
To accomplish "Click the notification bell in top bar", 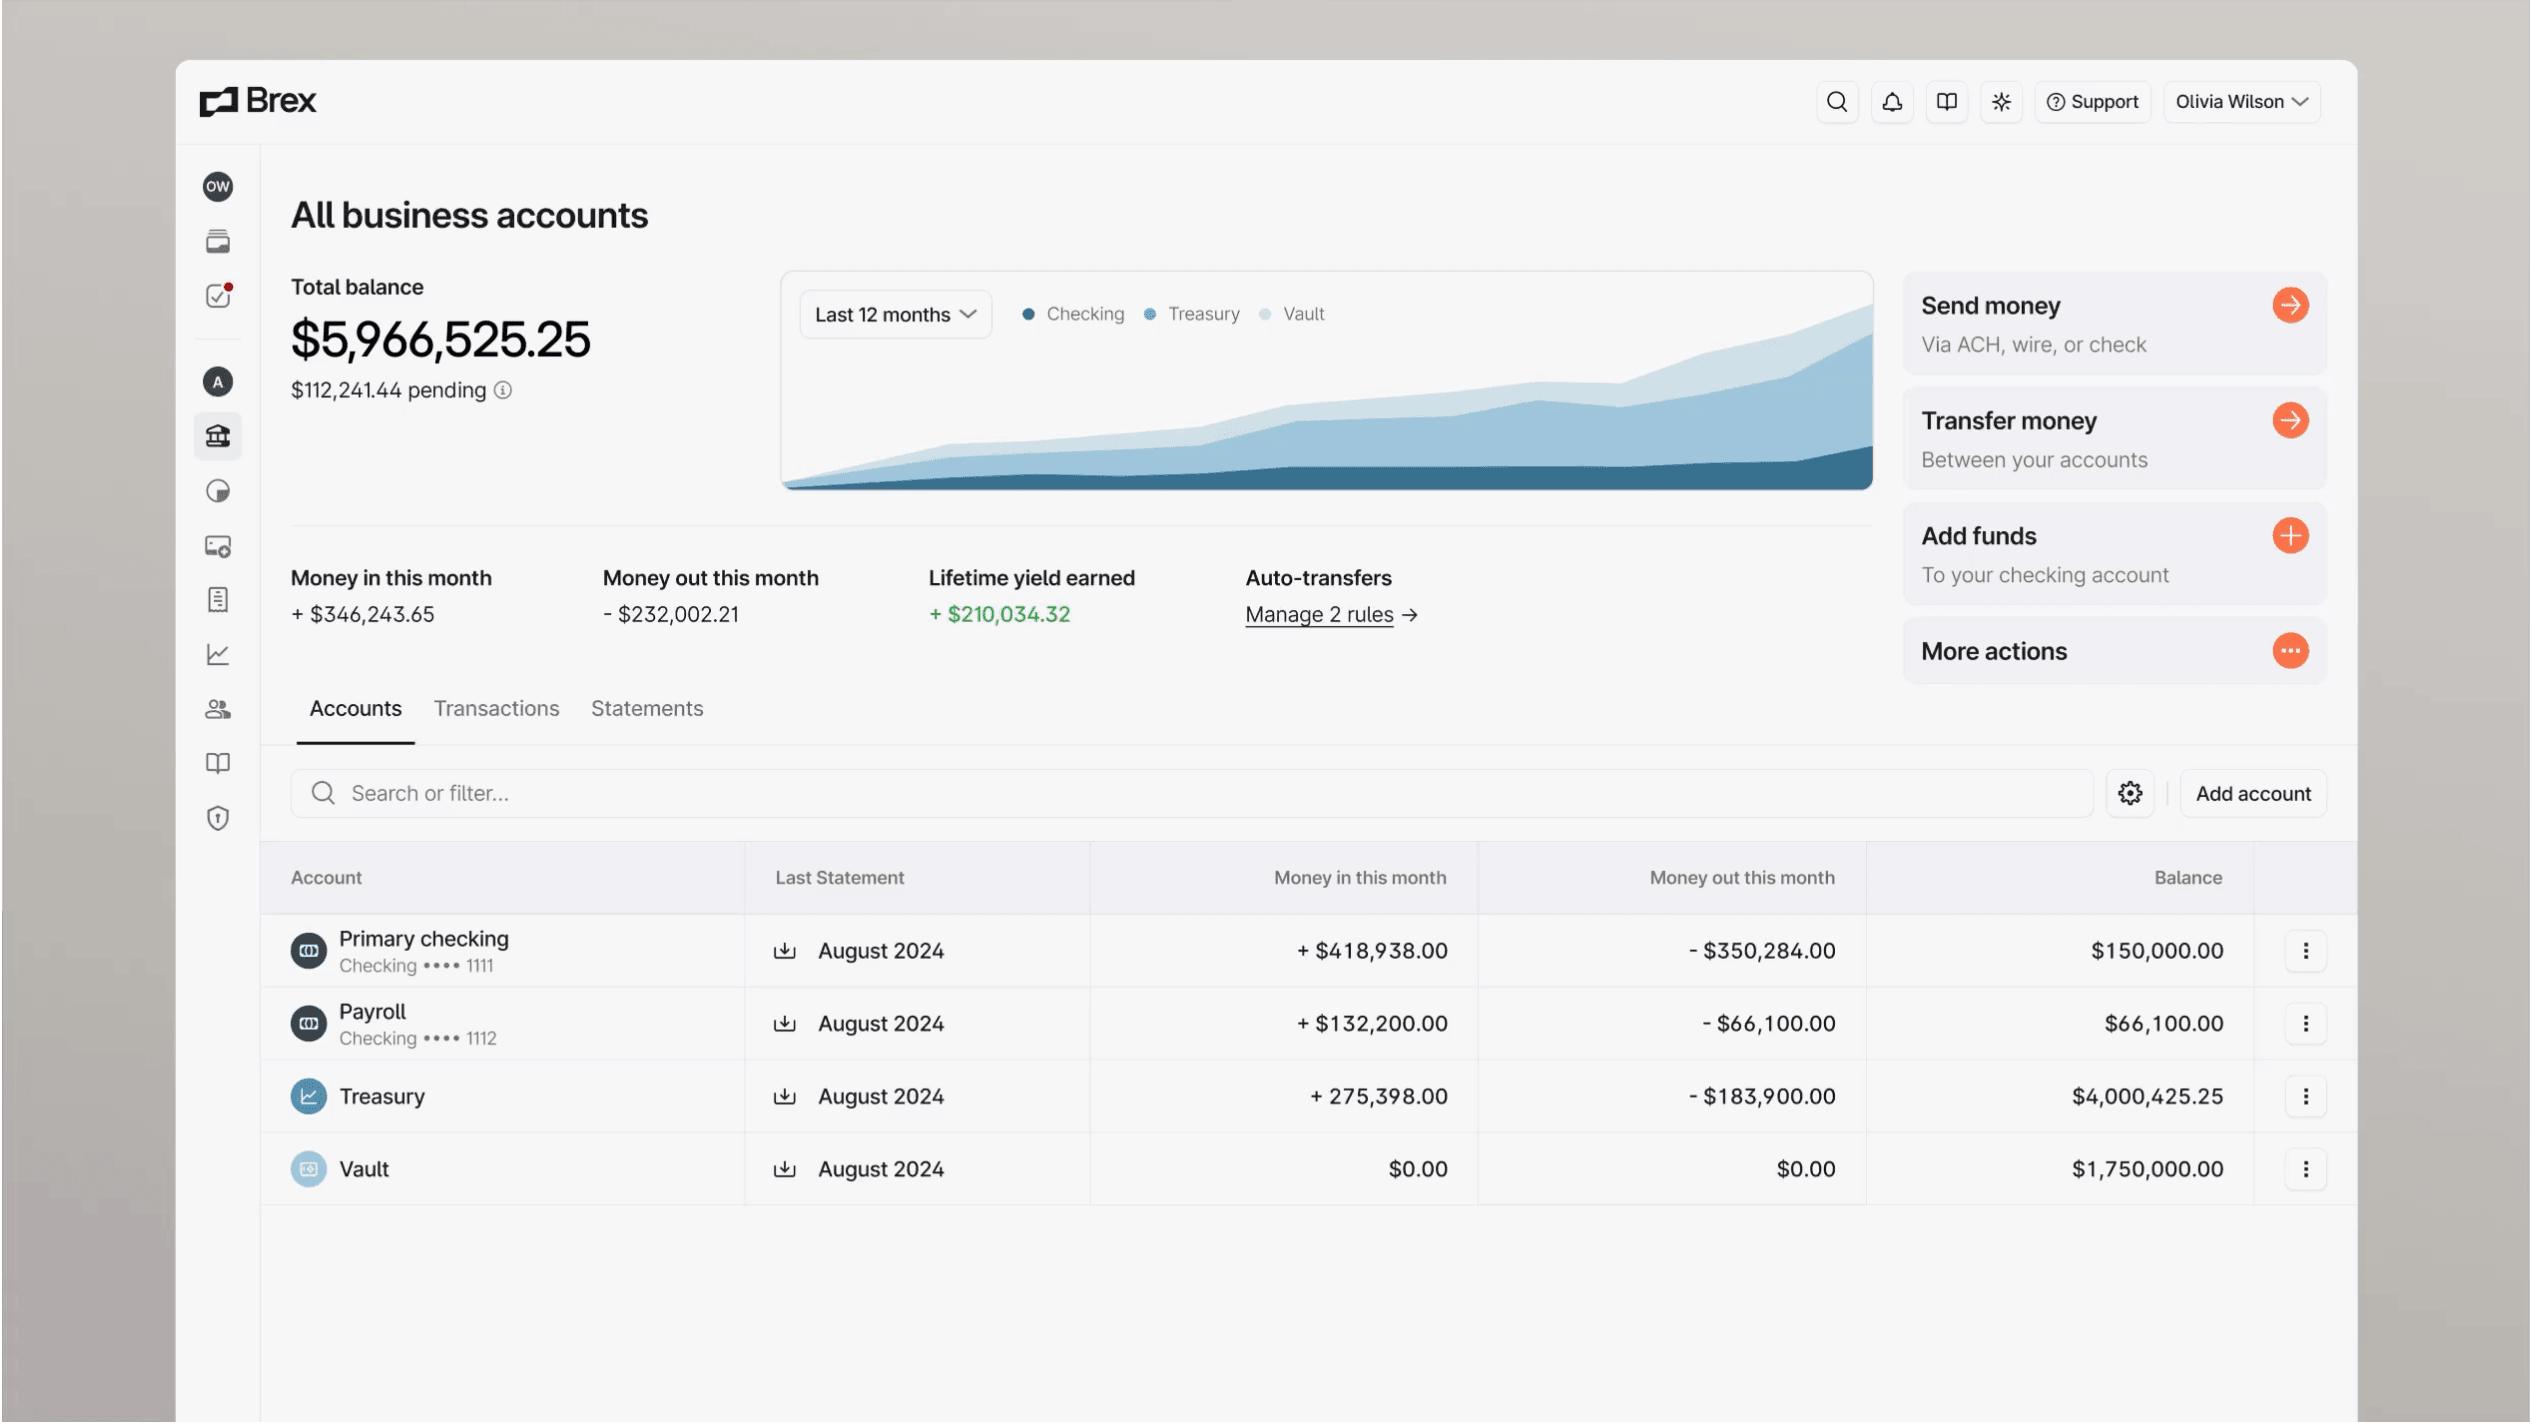I will (x=1892, y=101).
